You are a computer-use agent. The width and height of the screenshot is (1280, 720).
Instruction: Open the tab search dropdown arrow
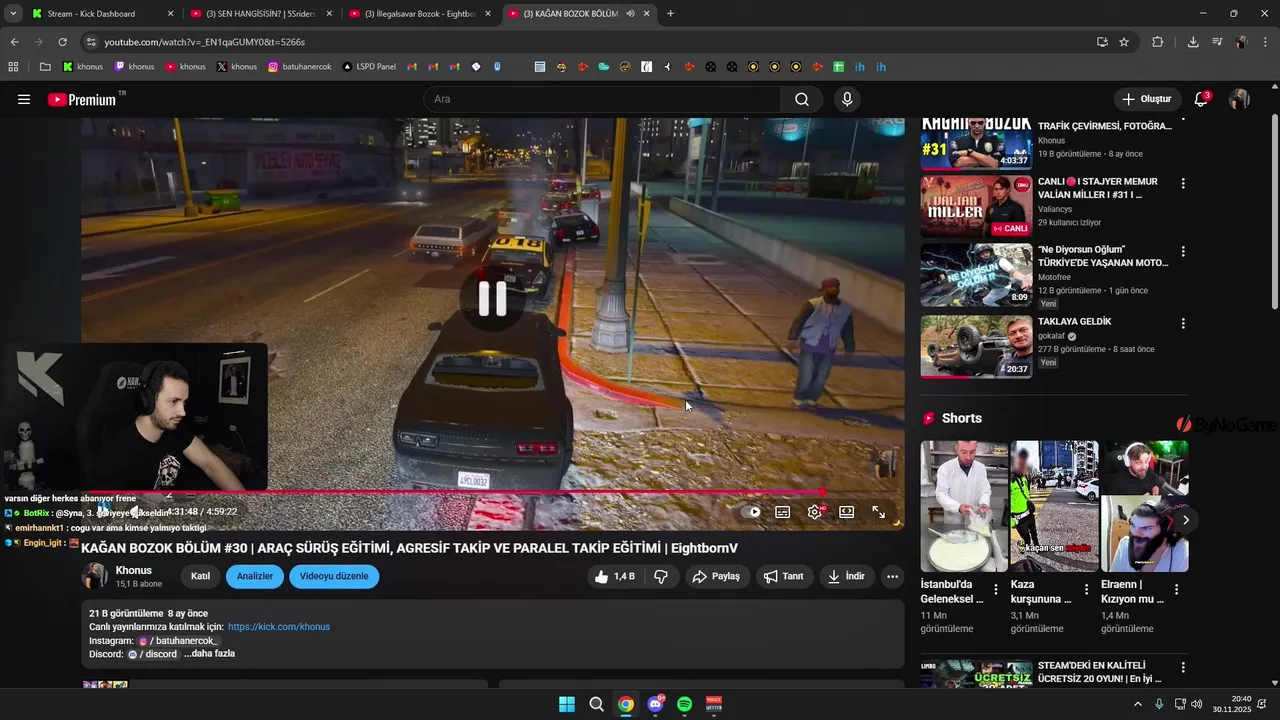tap(13, 13)
